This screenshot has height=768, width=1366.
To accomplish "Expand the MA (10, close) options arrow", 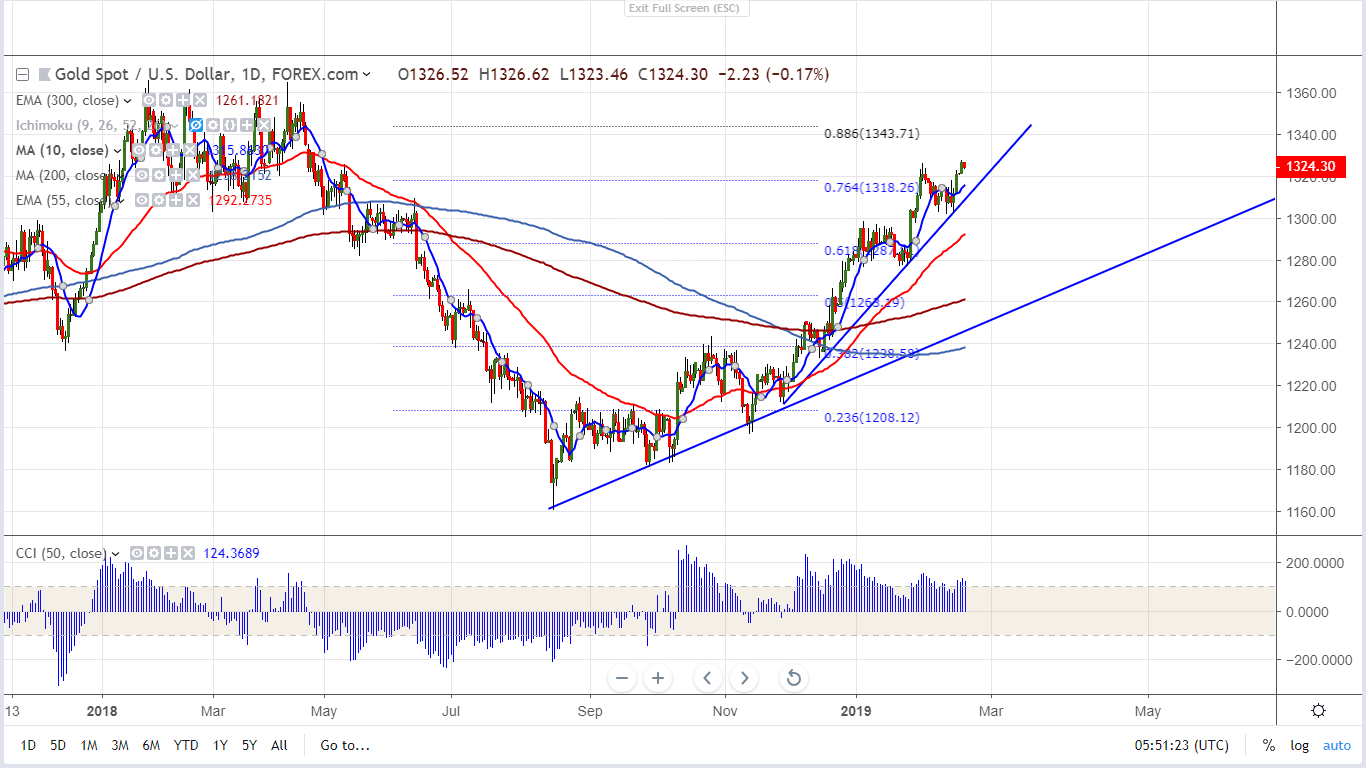I will point(118,151).
